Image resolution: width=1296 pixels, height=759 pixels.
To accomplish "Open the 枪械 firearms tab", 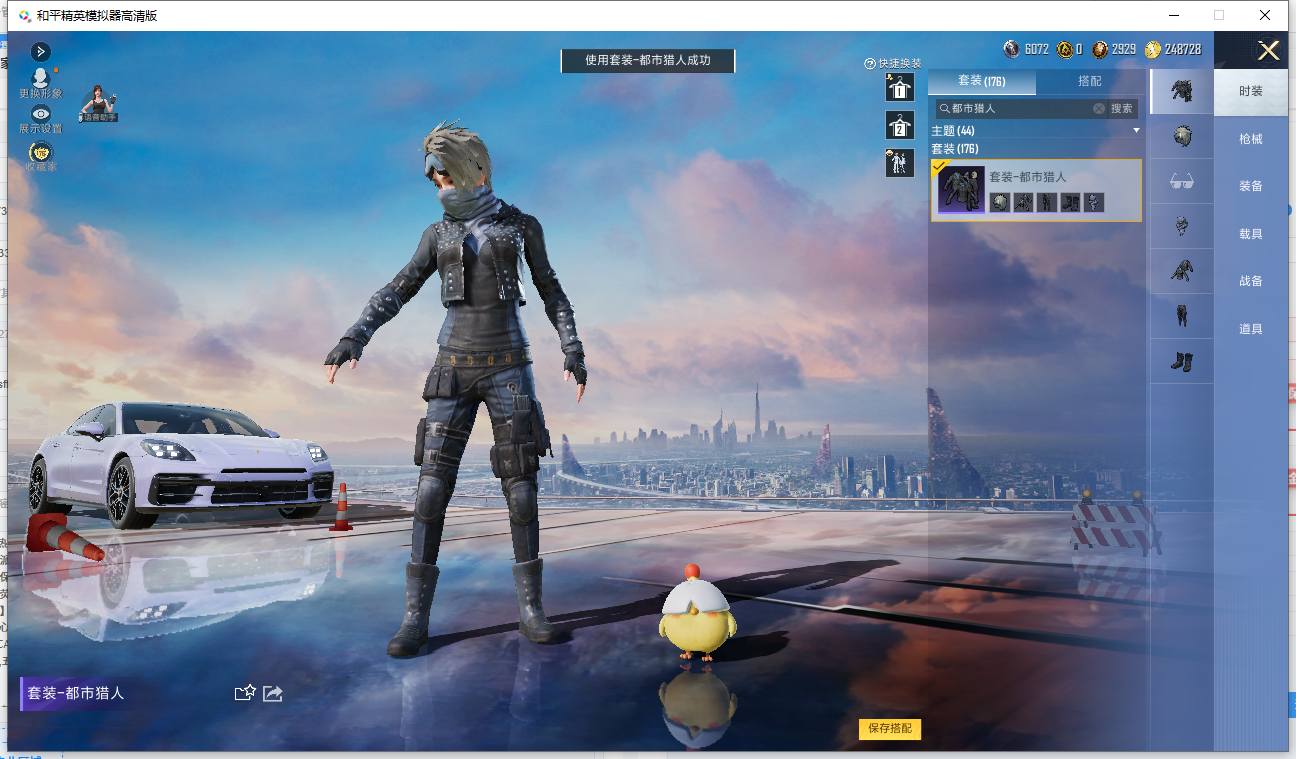I will click(1251, 139).
